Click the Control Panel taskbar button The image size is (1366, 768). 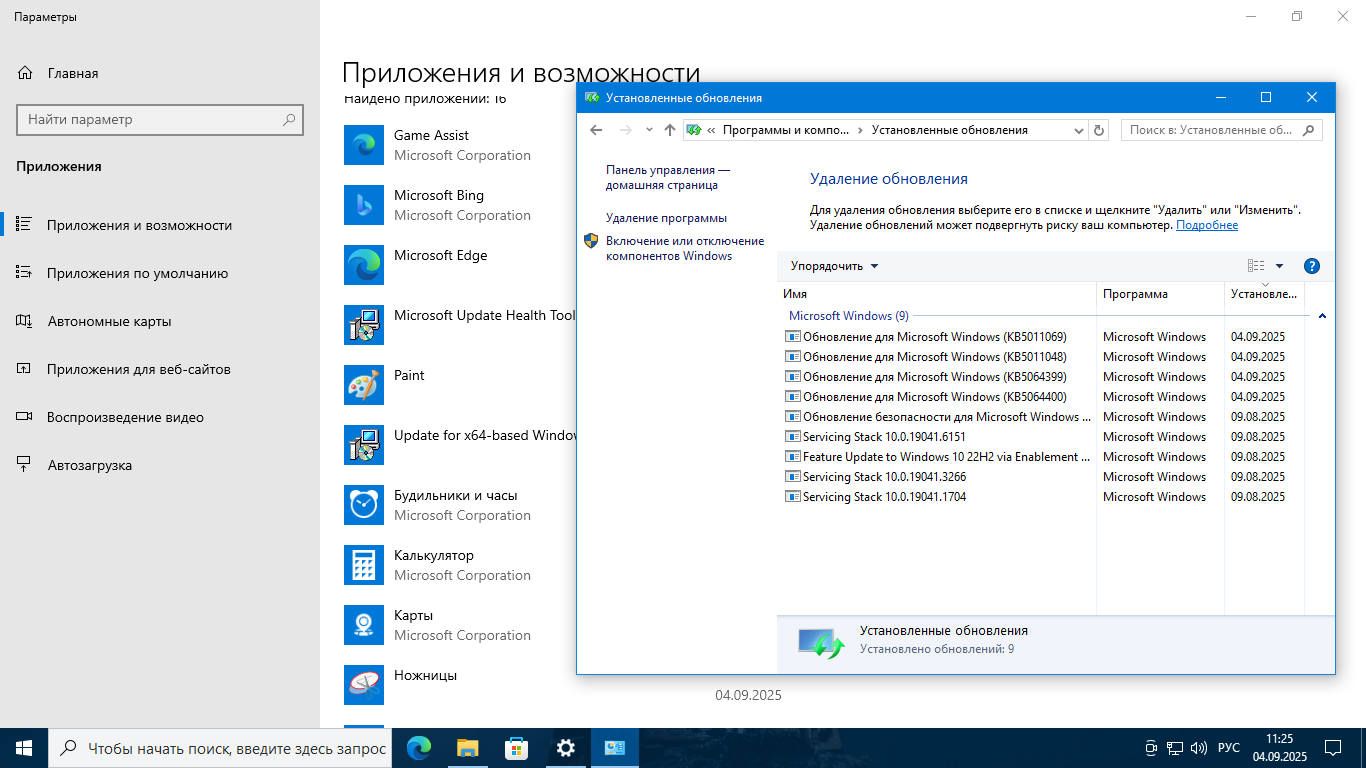614,748
